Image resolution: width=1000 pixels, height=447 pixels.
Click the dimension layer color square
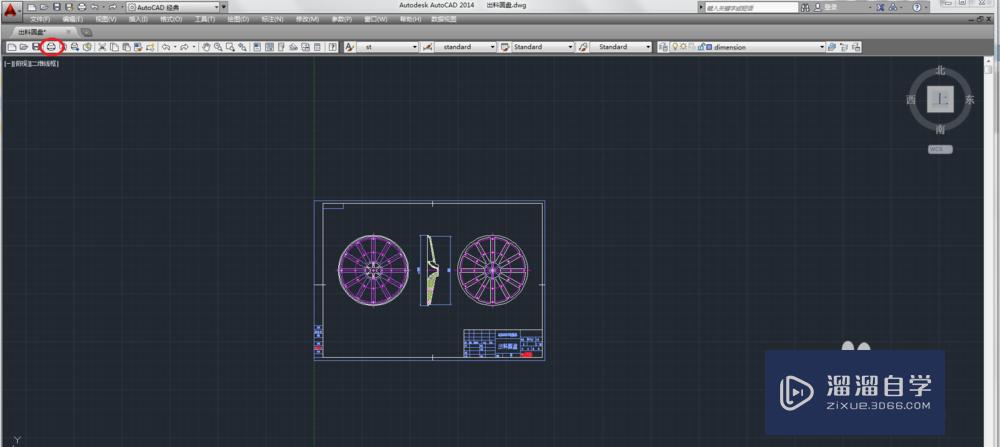[709, 47]
